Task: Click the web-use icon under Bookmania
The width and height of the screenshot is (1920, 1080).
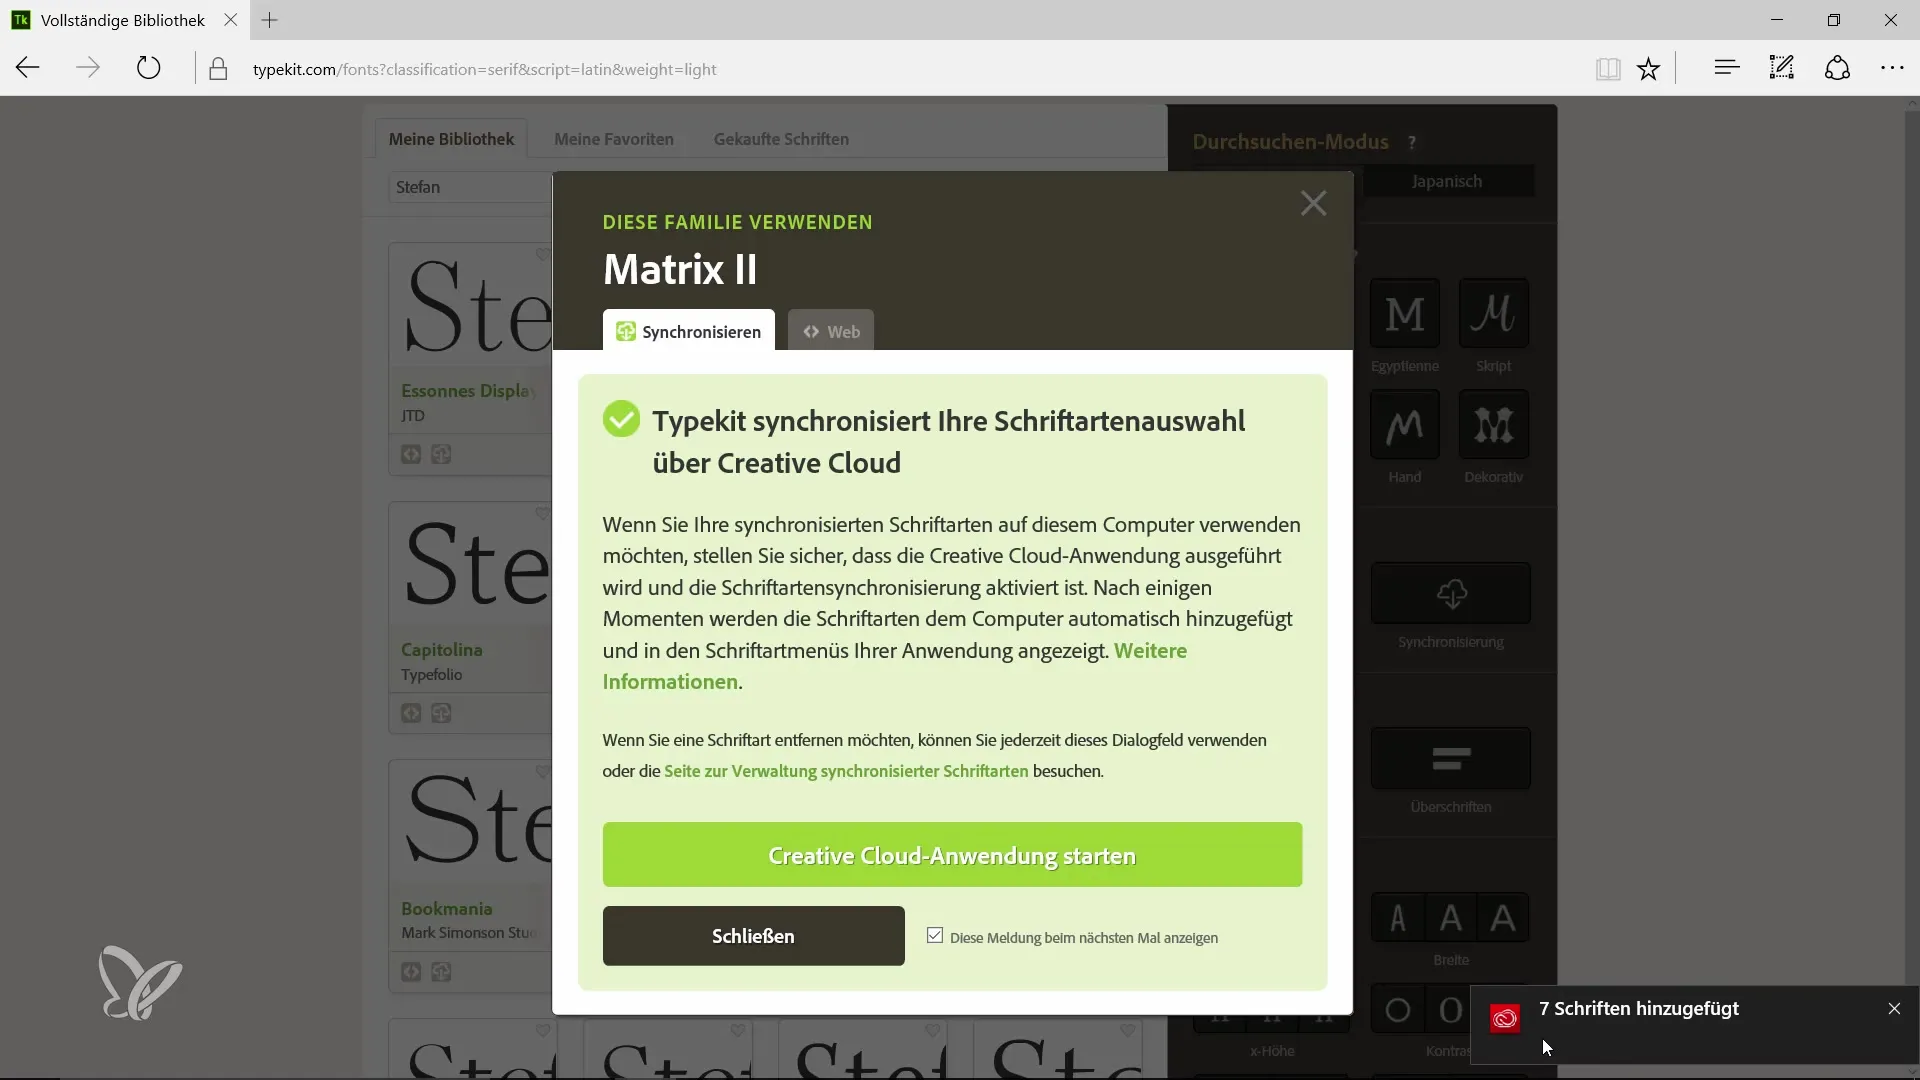Action: click(411, 972)
